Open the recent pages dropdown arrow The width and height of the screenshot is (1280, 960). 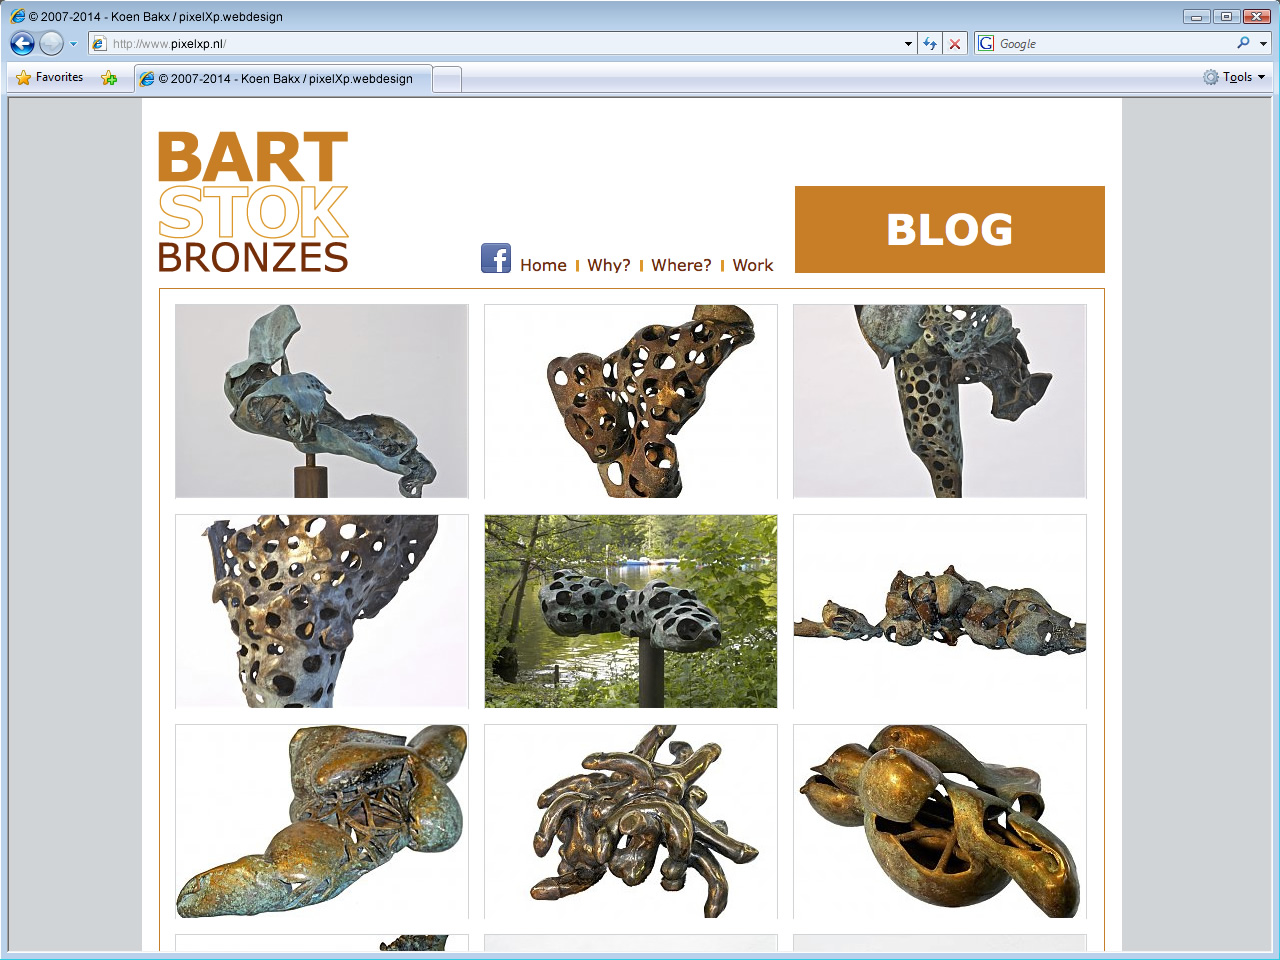[73, 44]
